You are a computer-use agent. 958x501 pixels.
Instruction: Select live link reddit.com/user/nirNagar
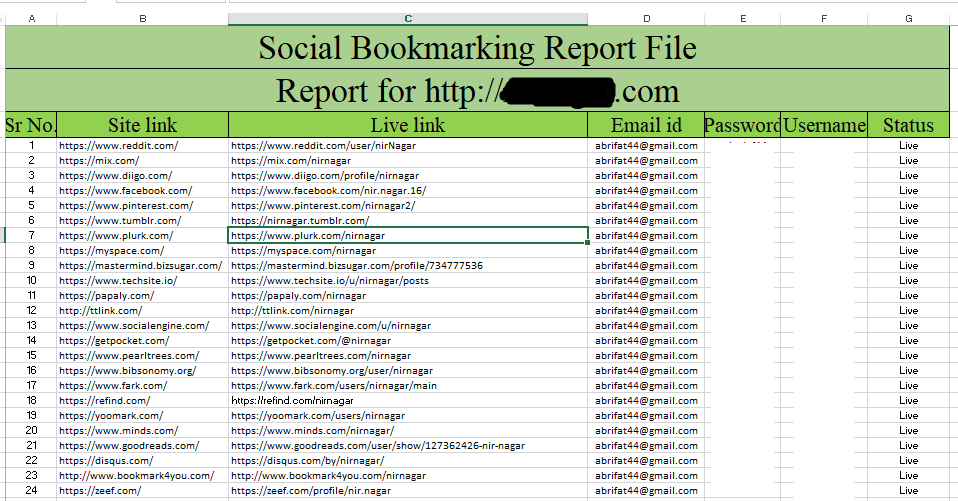coord(323,145)
